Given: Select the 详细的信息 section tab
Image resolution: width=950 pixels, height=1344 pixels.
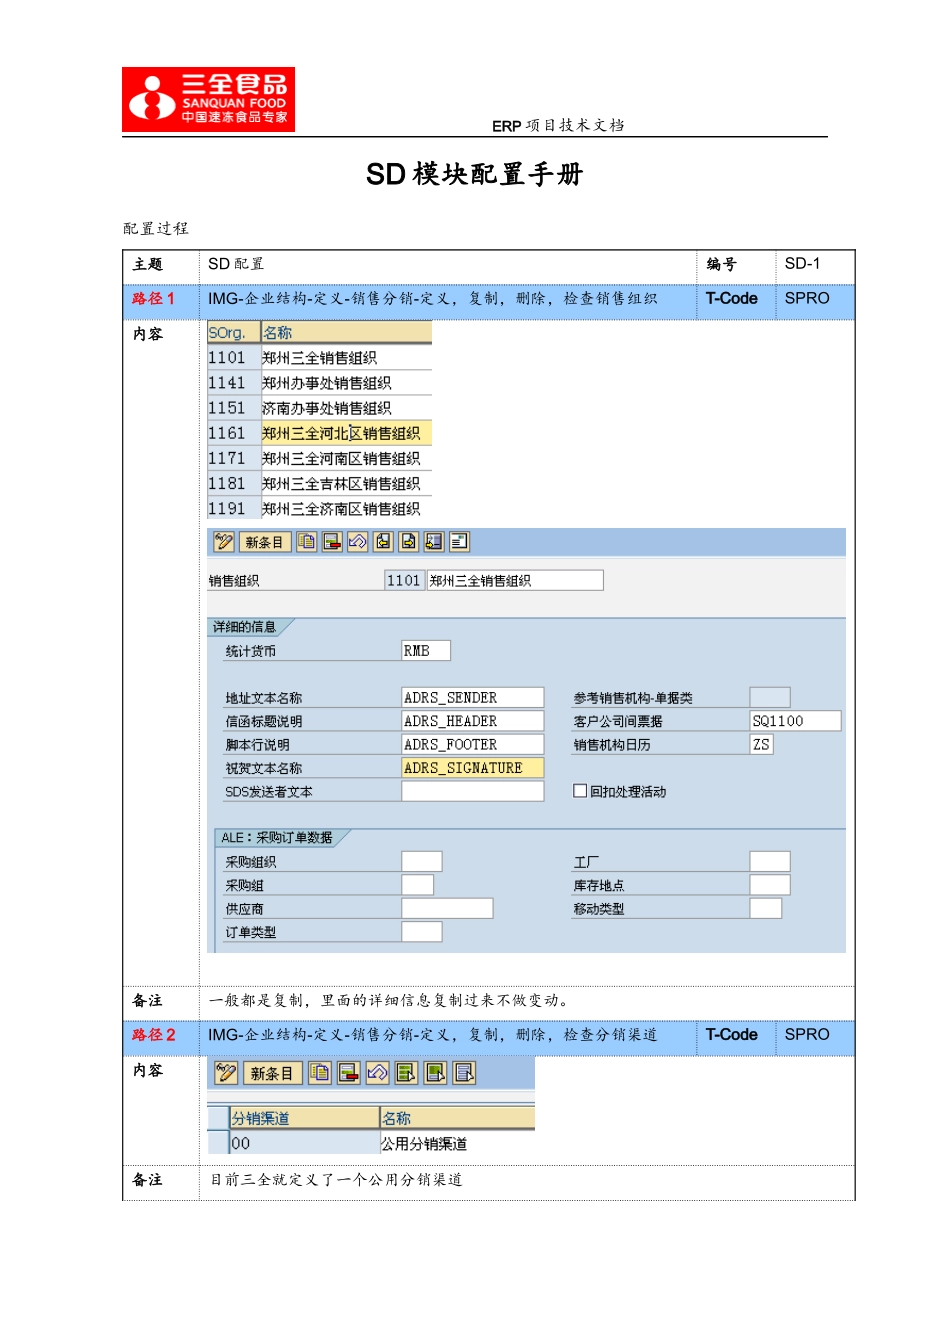Looking at the screenshot, I should (x=246, y=627).
